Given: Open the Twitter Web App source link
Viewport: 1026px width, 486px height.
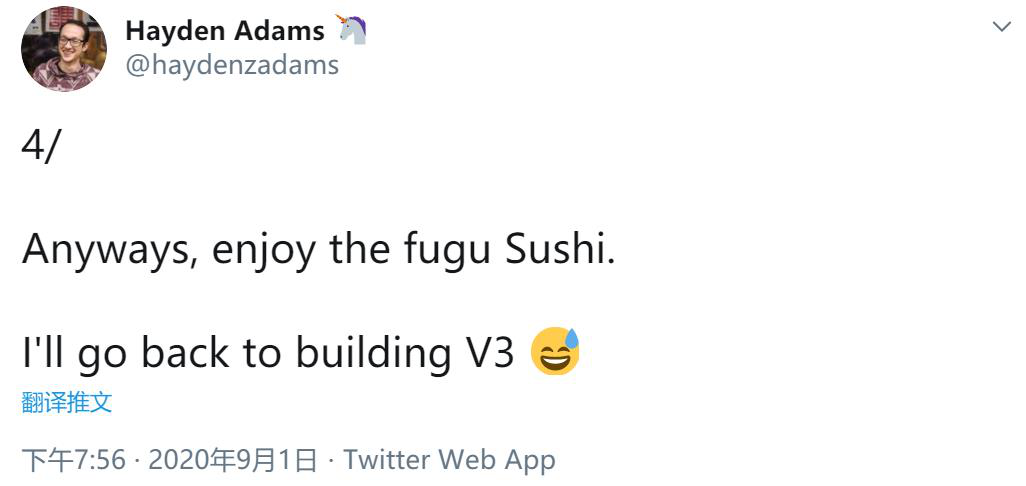Looking at the screenshot, I should point(450,460).
